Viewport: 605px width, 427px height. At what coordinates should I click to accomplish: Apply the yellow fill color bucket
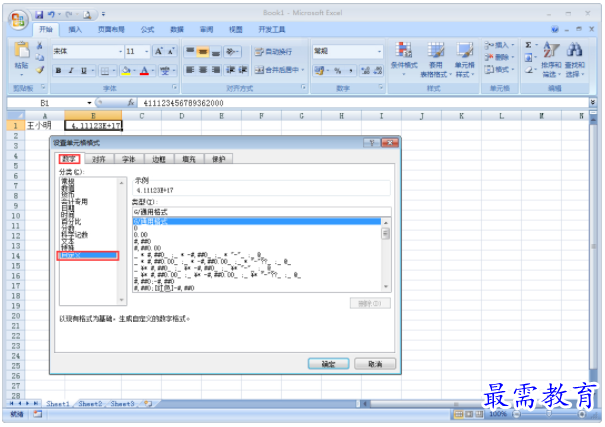[x=126, y=71]
